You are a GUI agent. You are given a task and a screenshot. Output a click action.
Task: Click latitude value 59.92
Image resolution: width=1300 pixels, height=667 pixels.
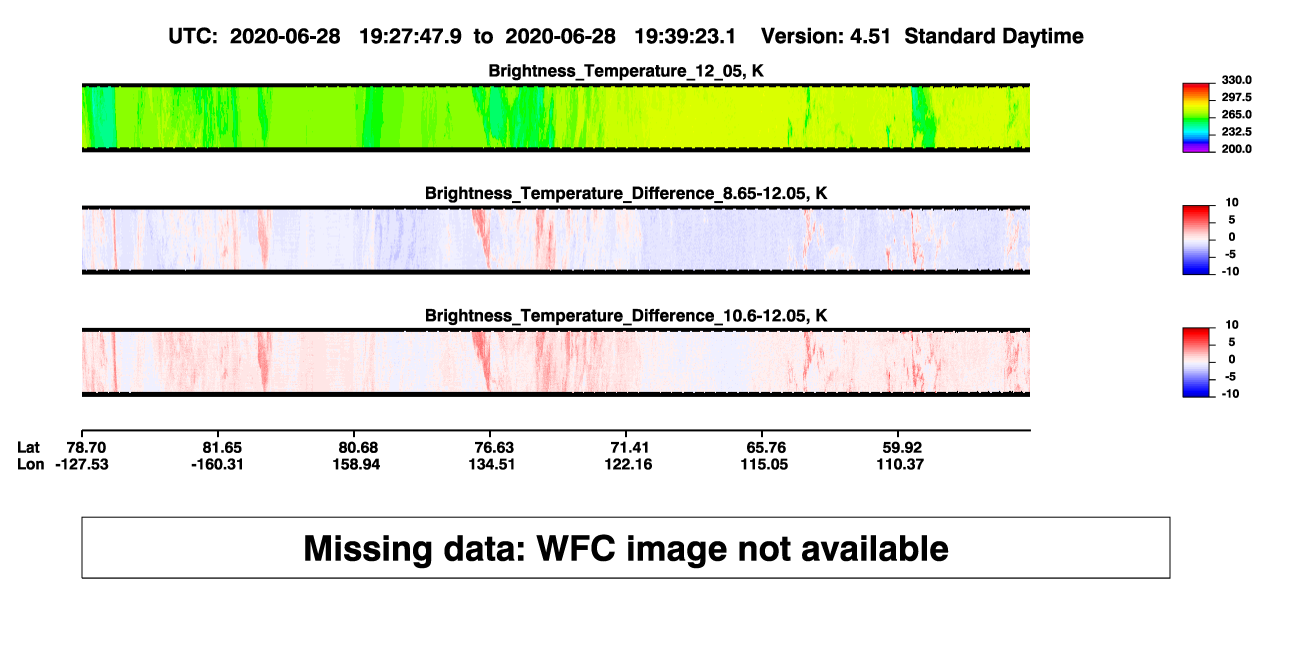pyautogui.click(x=900, y=448)
